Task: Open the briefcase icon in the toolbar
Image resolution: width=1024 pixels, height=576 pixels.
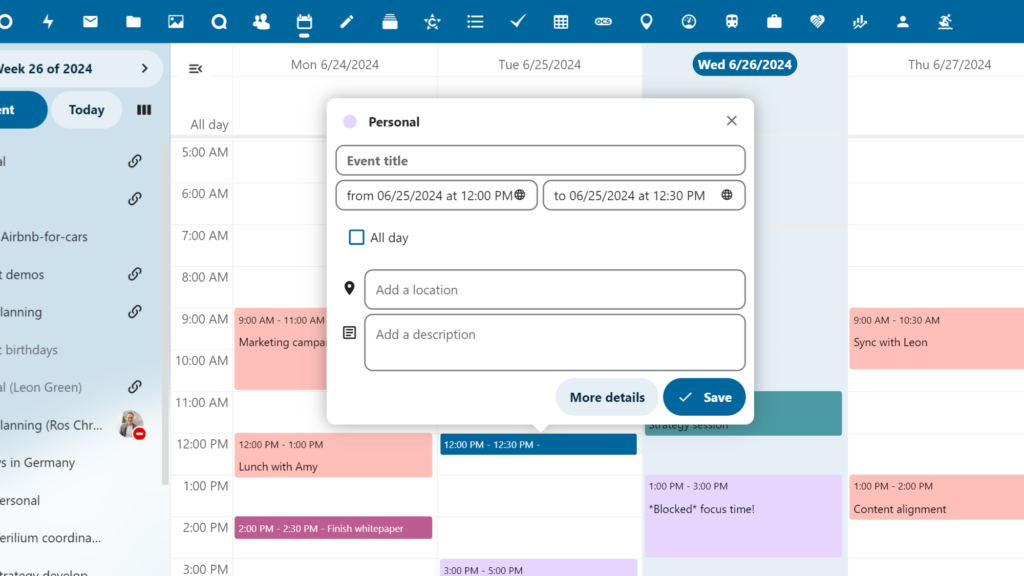Action: (x=775, y=21)
